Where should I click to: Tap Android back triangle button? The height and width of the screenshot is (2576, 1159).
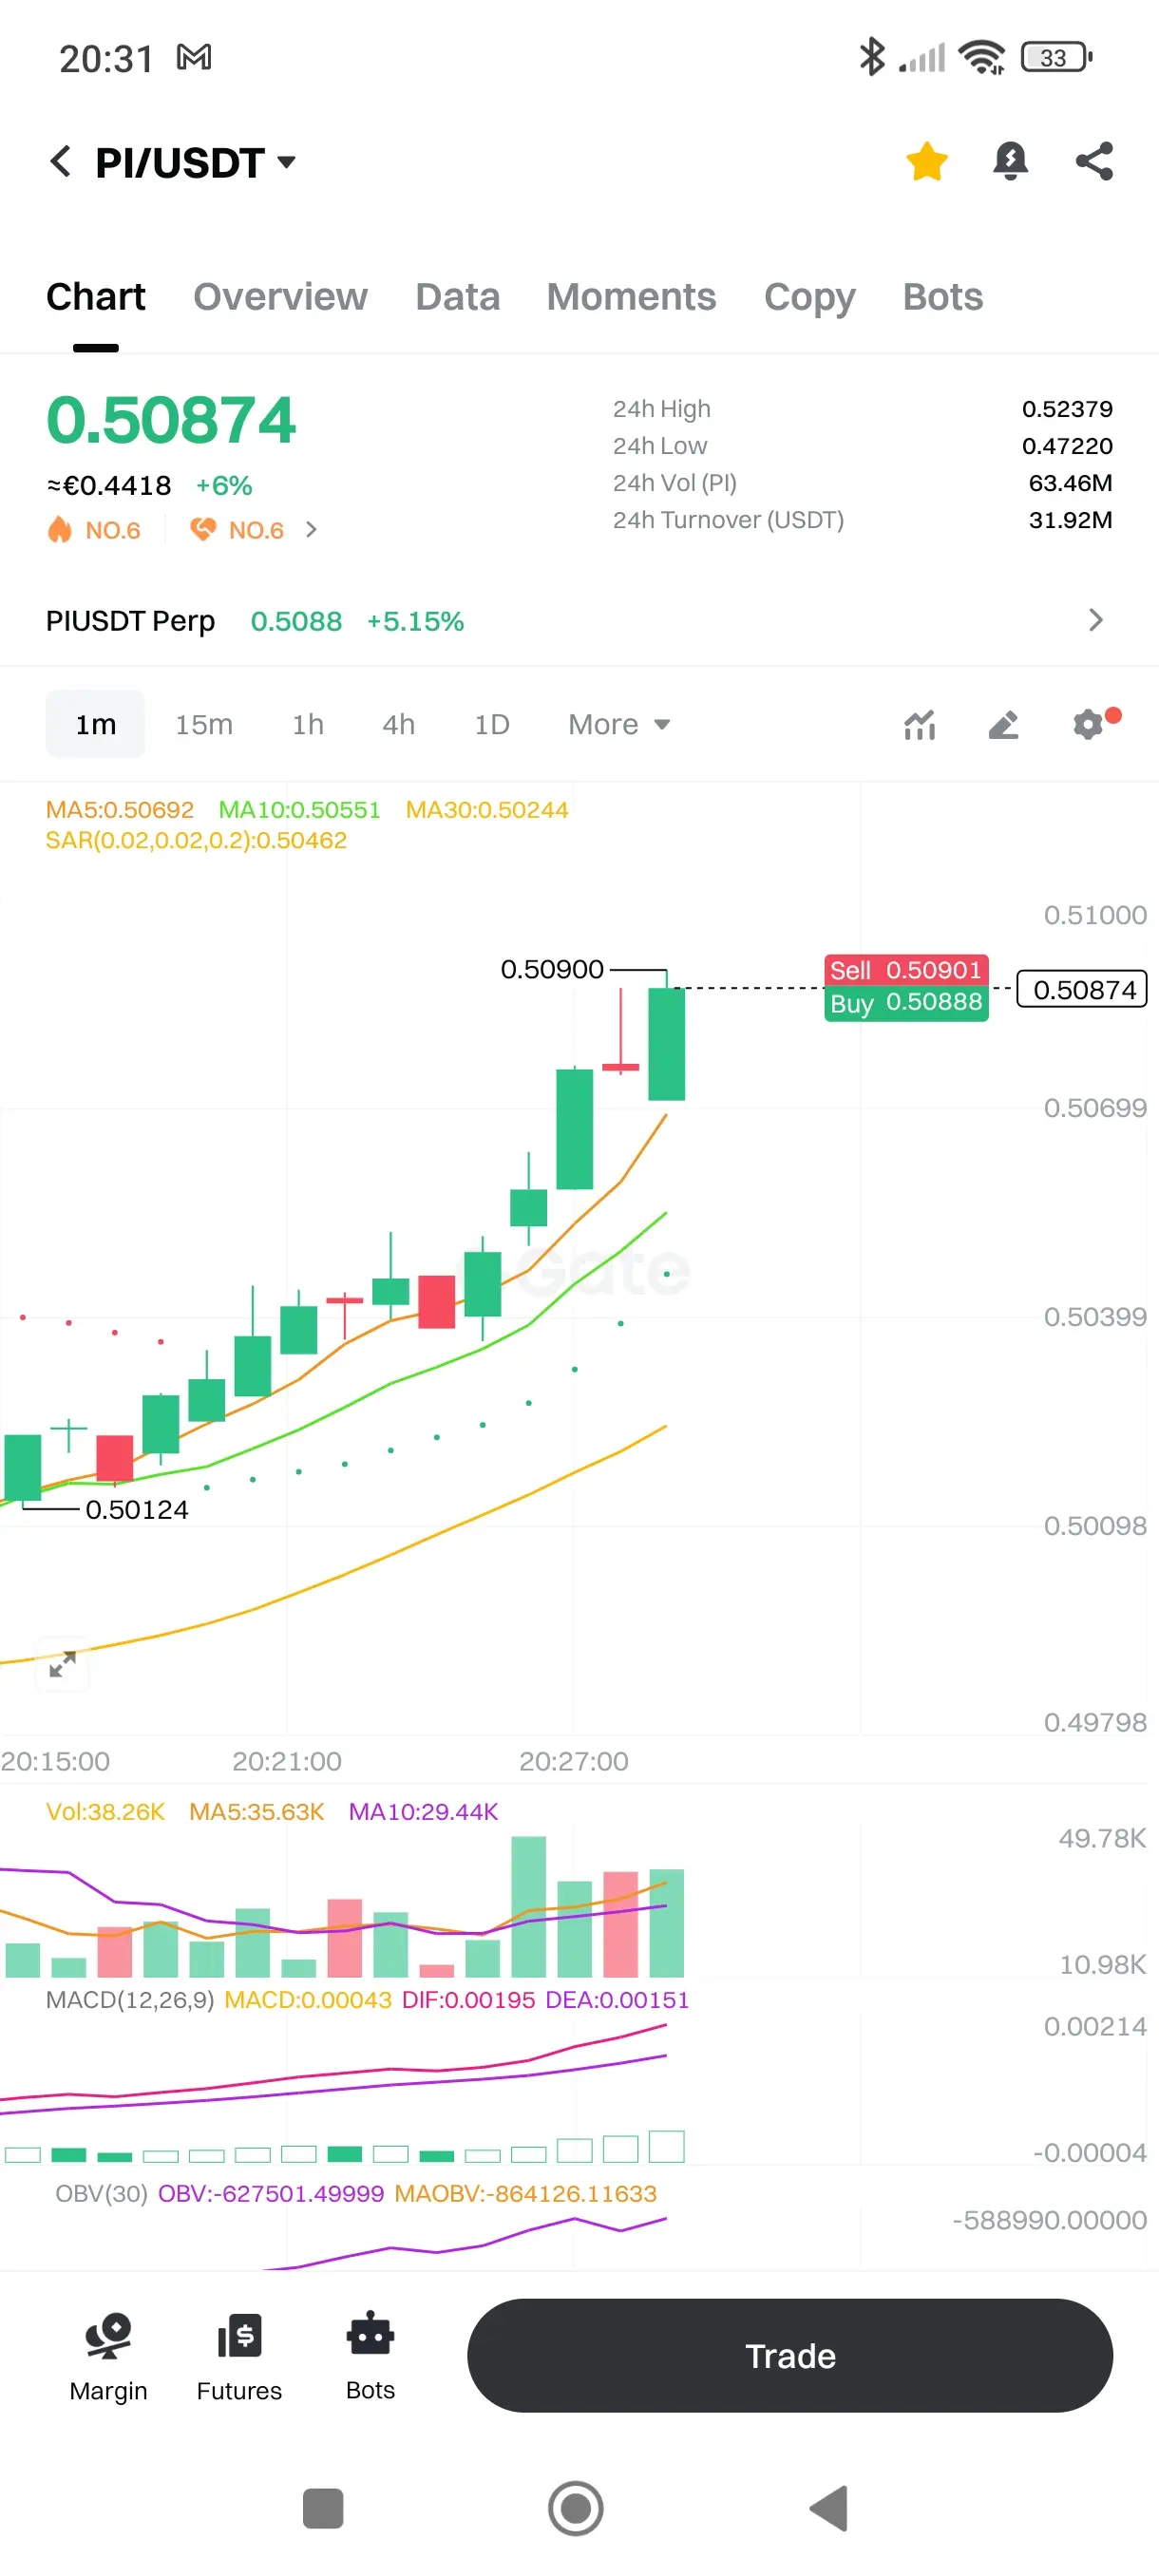coord(829,2508)
